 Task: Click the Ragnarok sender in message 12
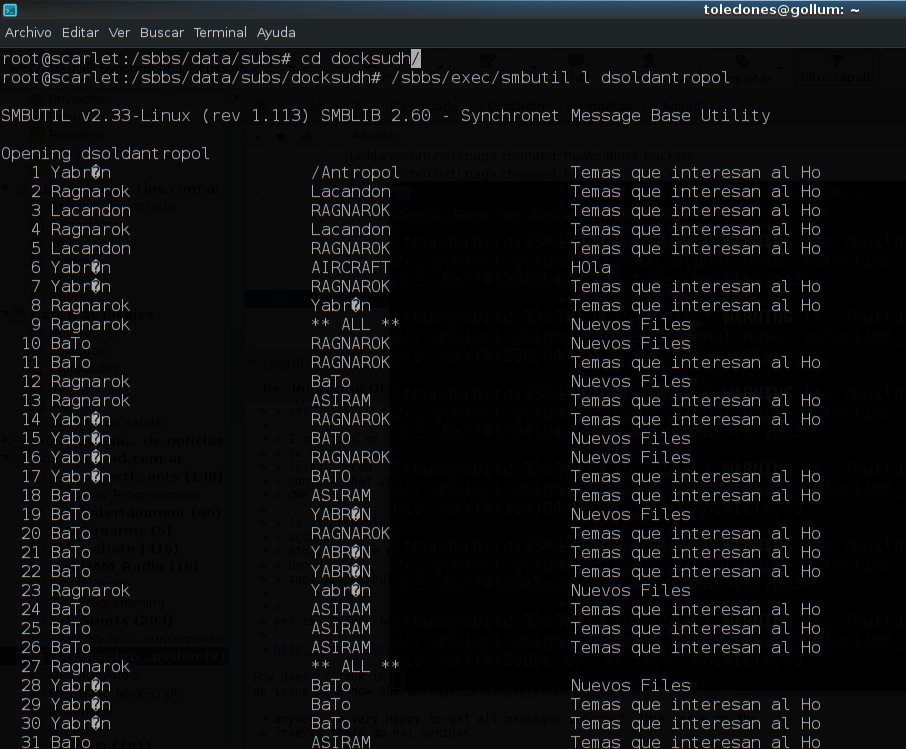coord(90,381)
